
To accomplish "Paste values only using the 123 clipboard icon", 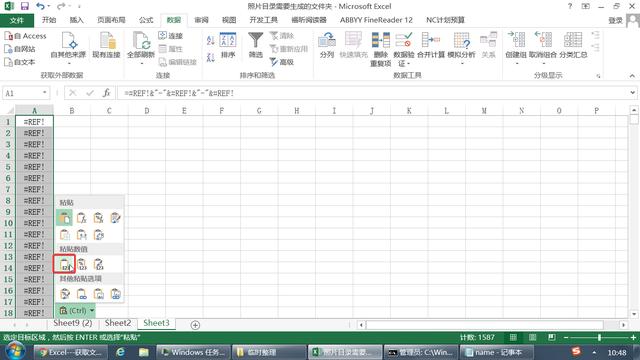I will pyautogui.click(x=64, y=264).
